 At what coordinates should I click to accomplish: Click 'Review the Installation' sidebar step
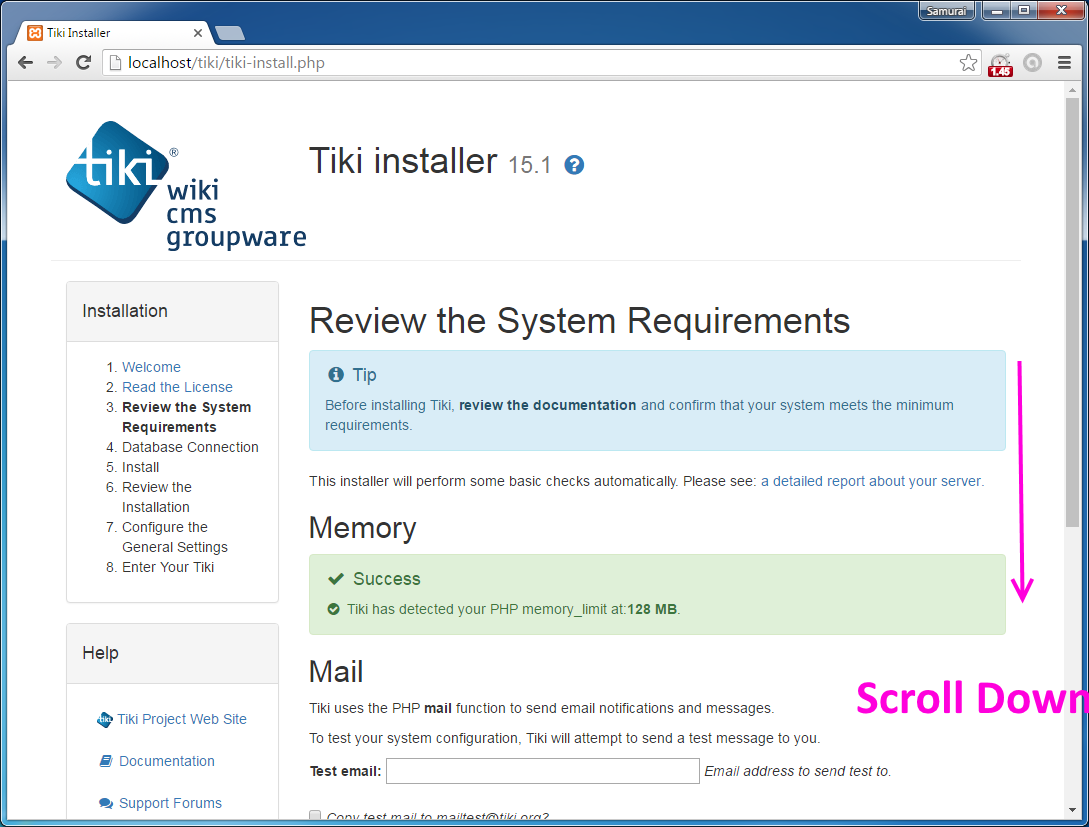click(x=157, y=497)
